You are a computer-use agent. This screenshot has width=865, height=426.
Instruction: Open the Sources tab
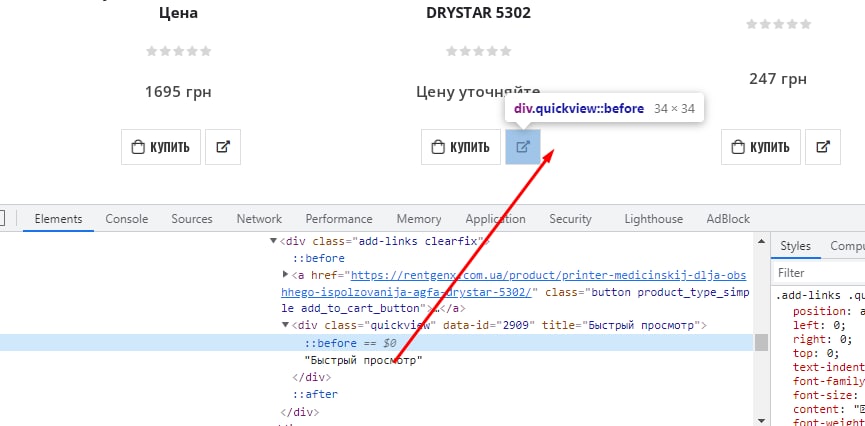(x=191, y=219)
